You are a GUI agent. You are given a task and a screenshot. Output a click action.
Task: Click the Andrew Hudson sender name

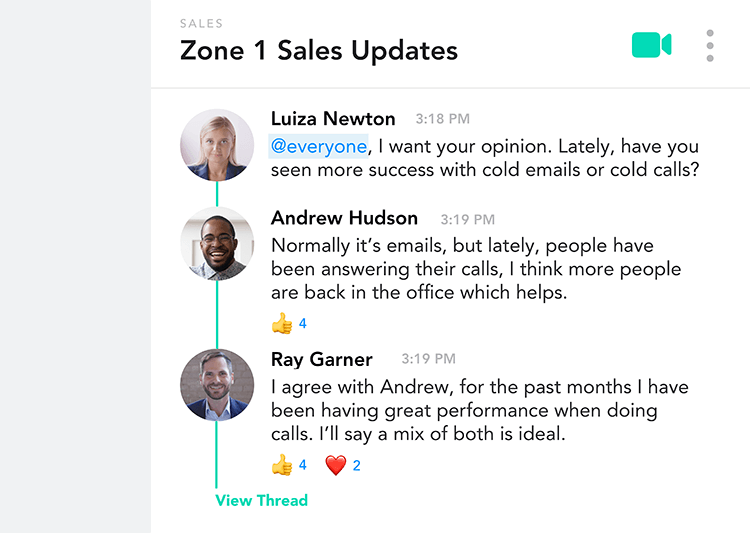(344, 218)
